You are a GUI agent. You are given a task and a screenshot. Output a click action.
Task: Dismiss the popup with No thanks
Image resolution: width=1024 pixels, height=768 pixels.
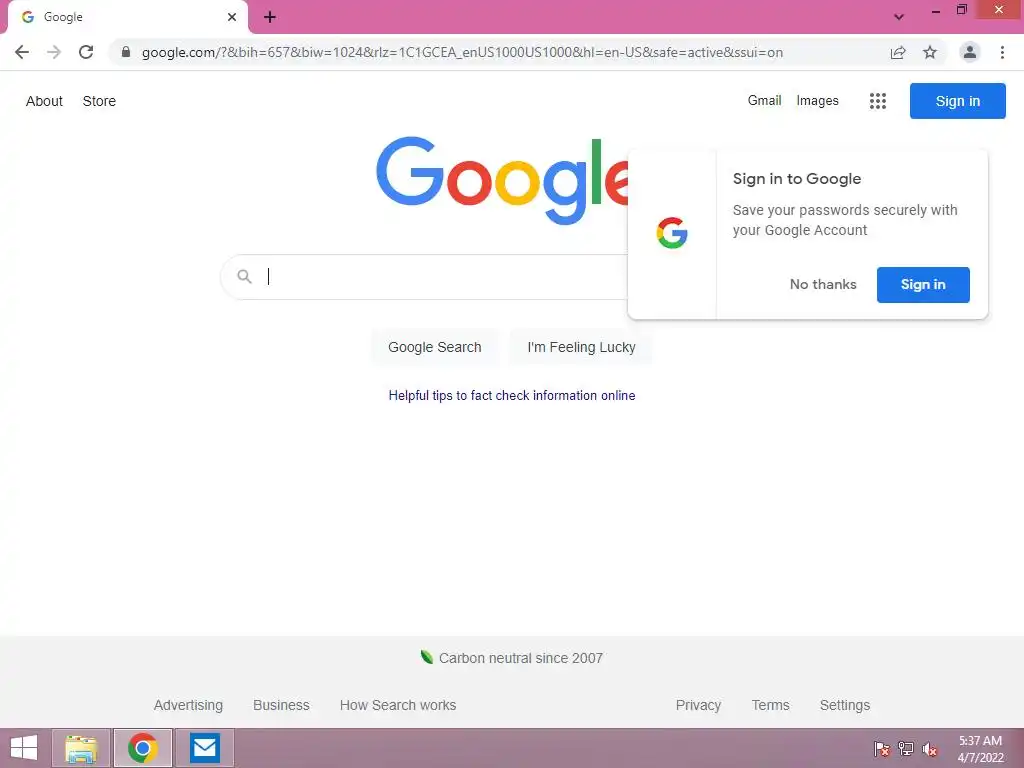point(823,285)
